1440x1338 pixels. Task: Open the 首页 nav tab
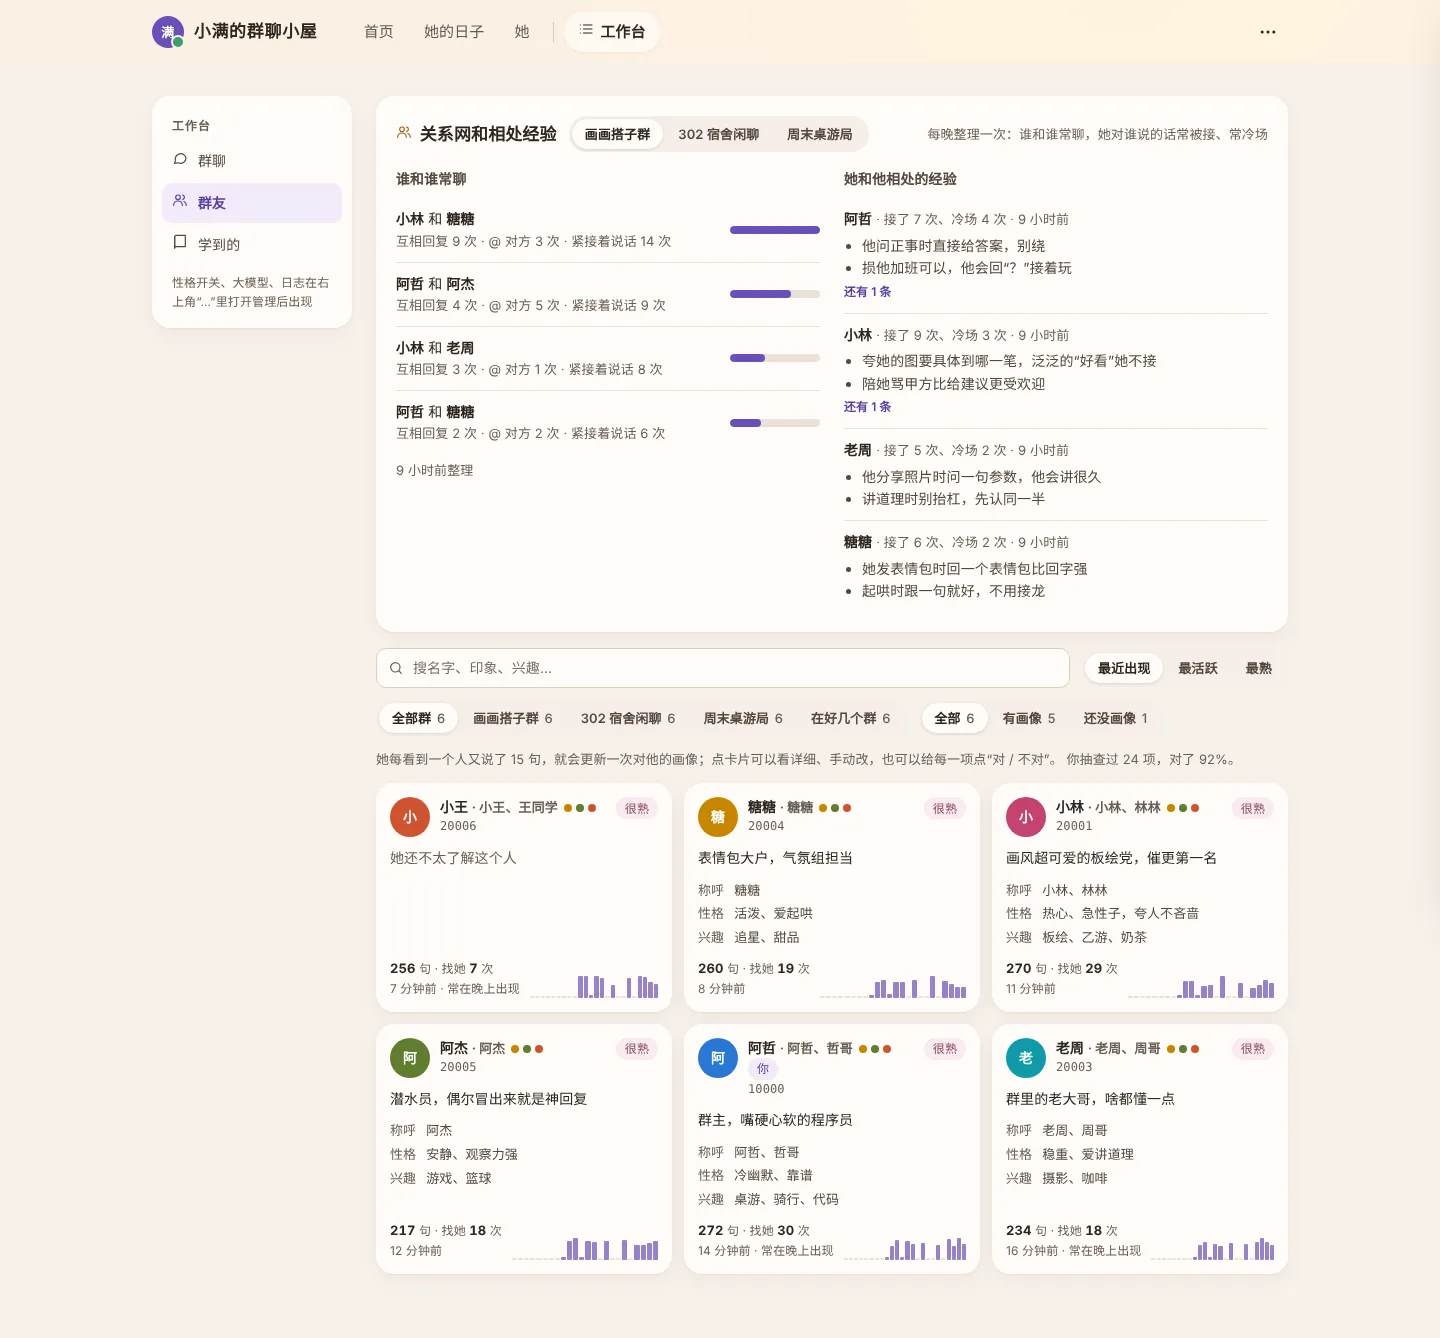pos(379,32)
